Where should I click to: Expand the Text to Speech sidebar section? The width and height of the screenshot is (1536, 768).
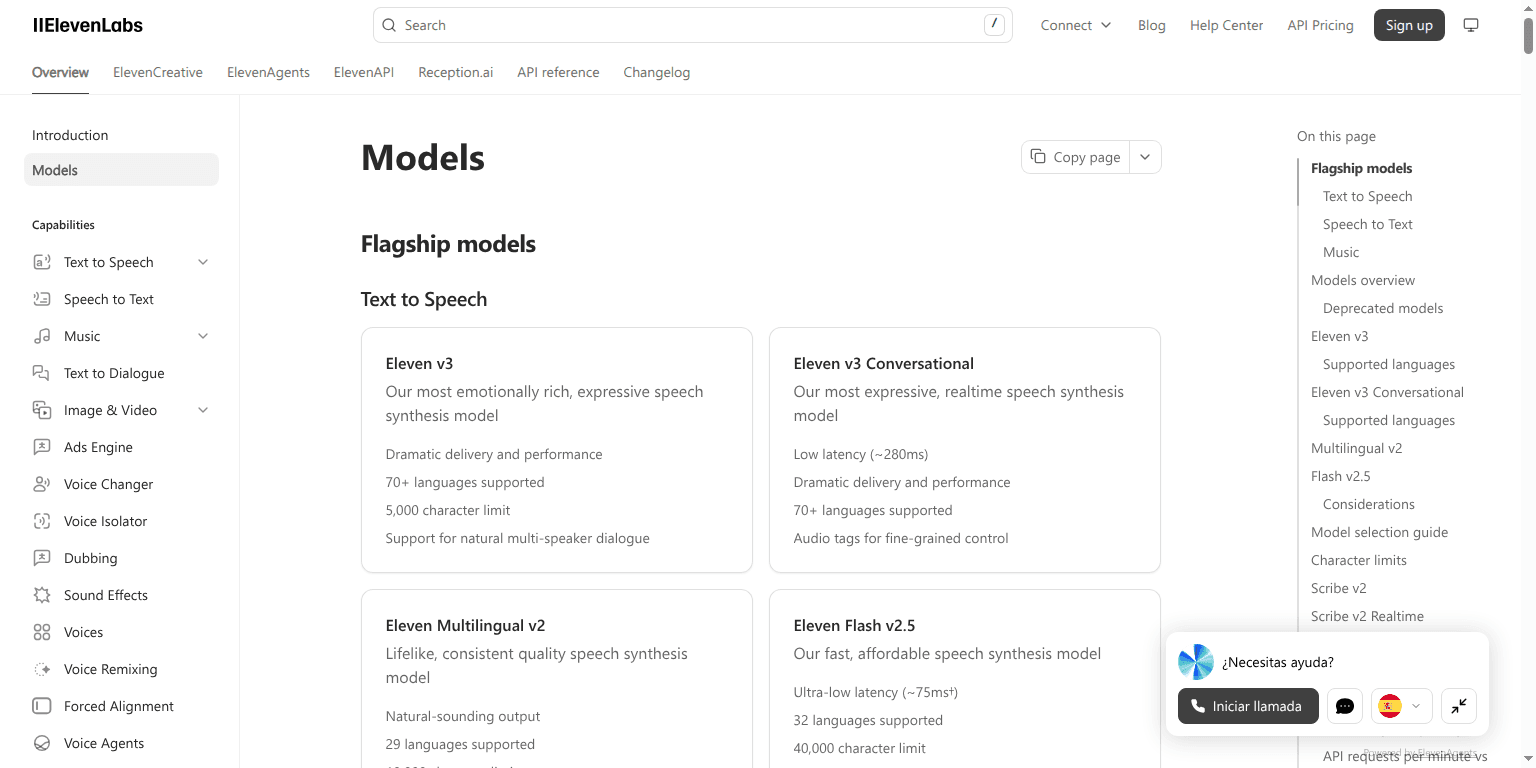point(203,262)
